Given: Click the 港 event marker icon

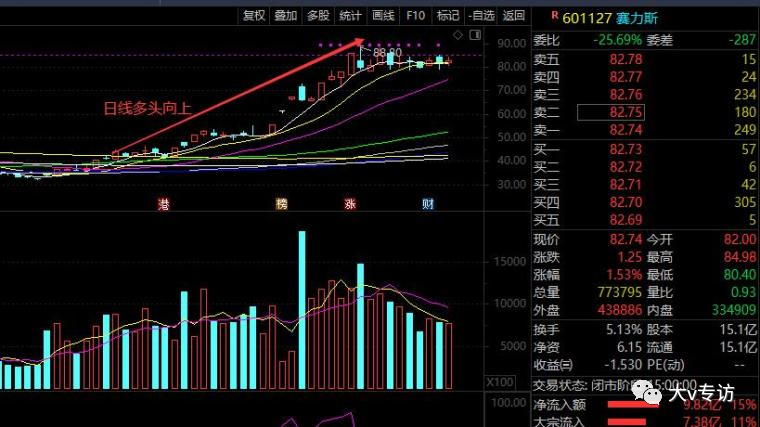Looking at the screenshot, I should coord(164,204).
